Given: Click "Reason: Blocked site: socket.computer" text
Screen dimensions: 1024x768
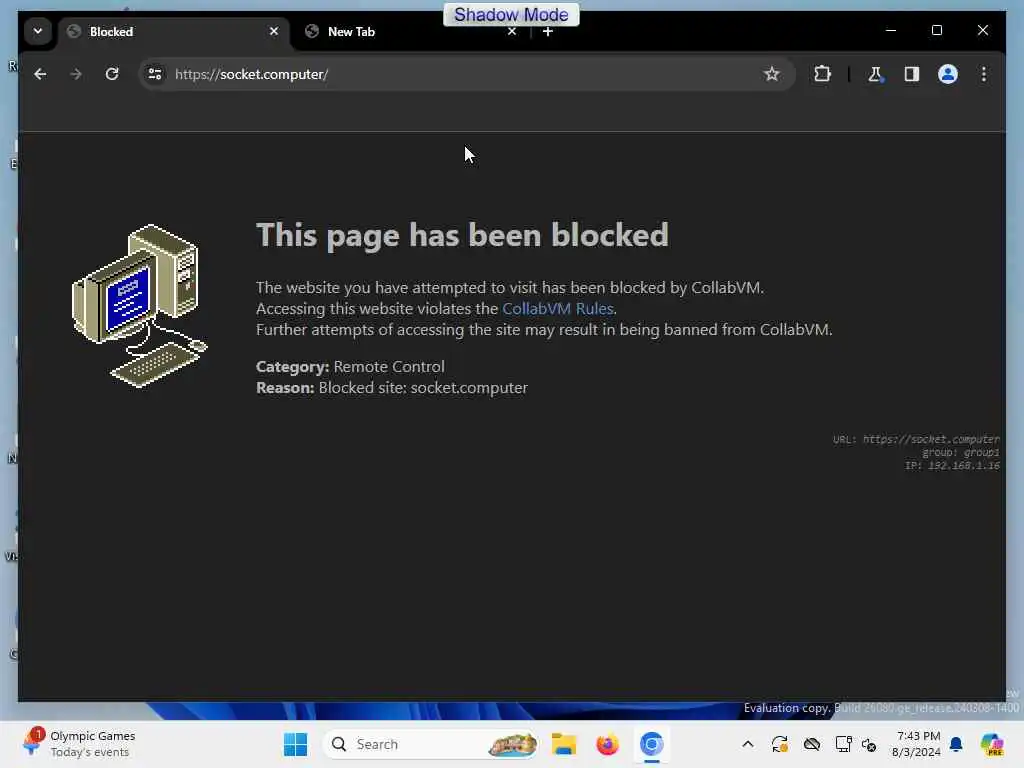Looking at the screenshot, I should click(392, 387).
